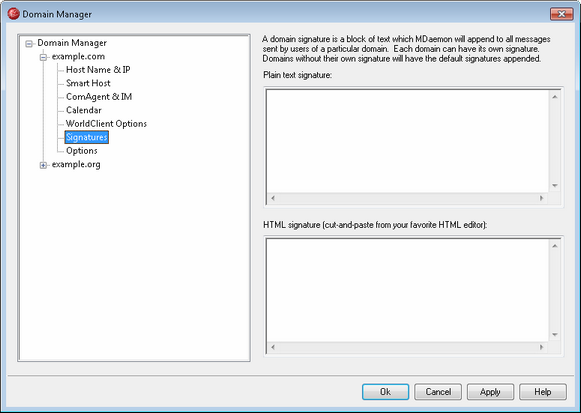This screenshot has height=413, width=581.
Task: Click the MDaemon icon in title bar
Action: pos(13,14)
